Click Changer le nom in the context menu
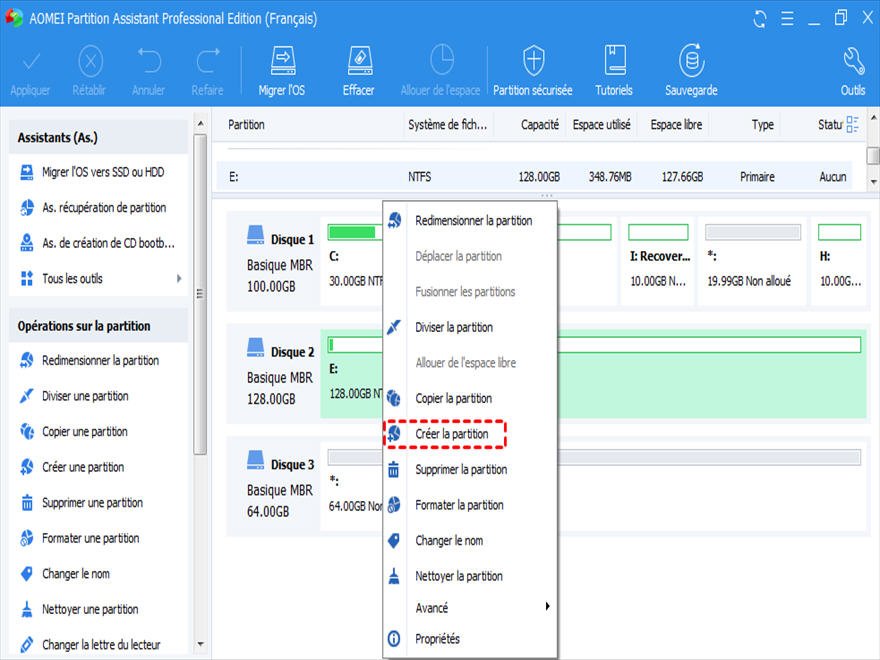 click(x=470, y=540)
